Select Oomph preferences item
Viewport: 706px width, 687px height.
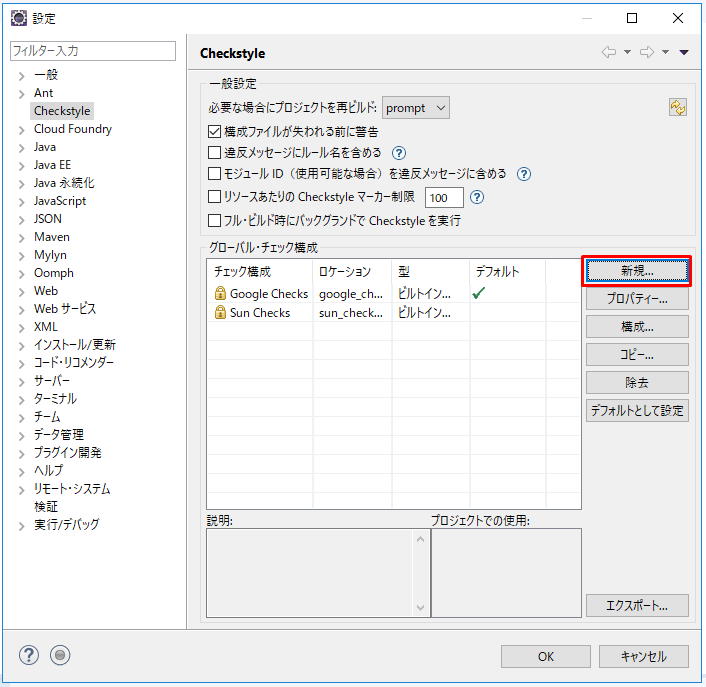(54, 273)
